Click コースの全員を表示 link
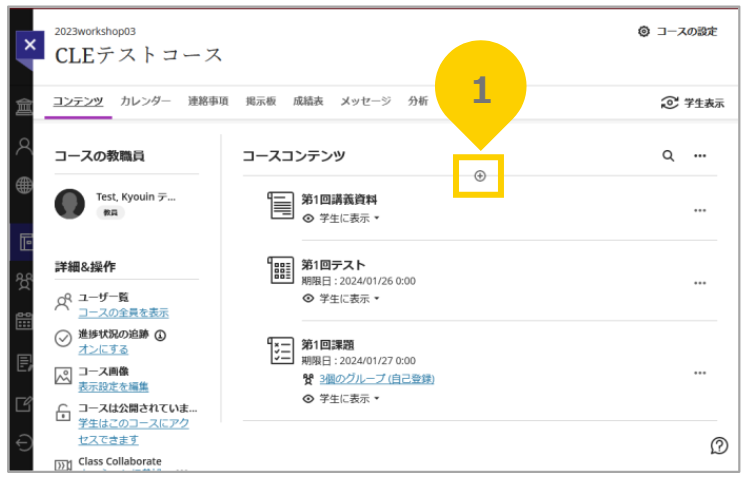Viewport: 745px width, 478px height. click(123, 312)
